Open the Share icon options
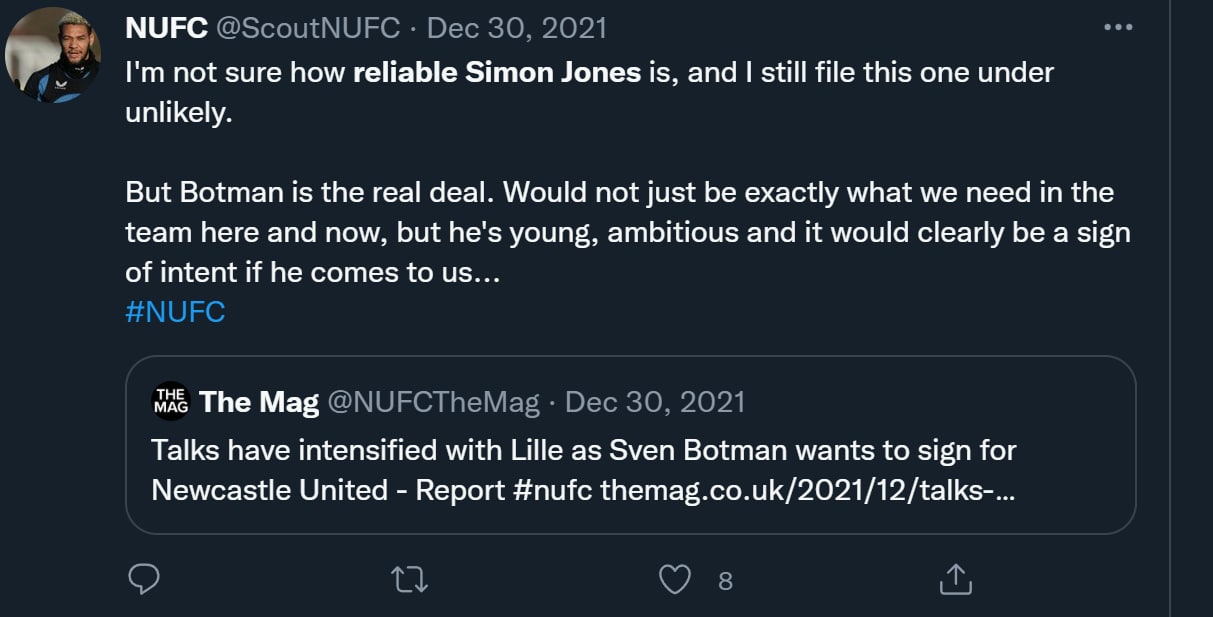 click(955, 578)
